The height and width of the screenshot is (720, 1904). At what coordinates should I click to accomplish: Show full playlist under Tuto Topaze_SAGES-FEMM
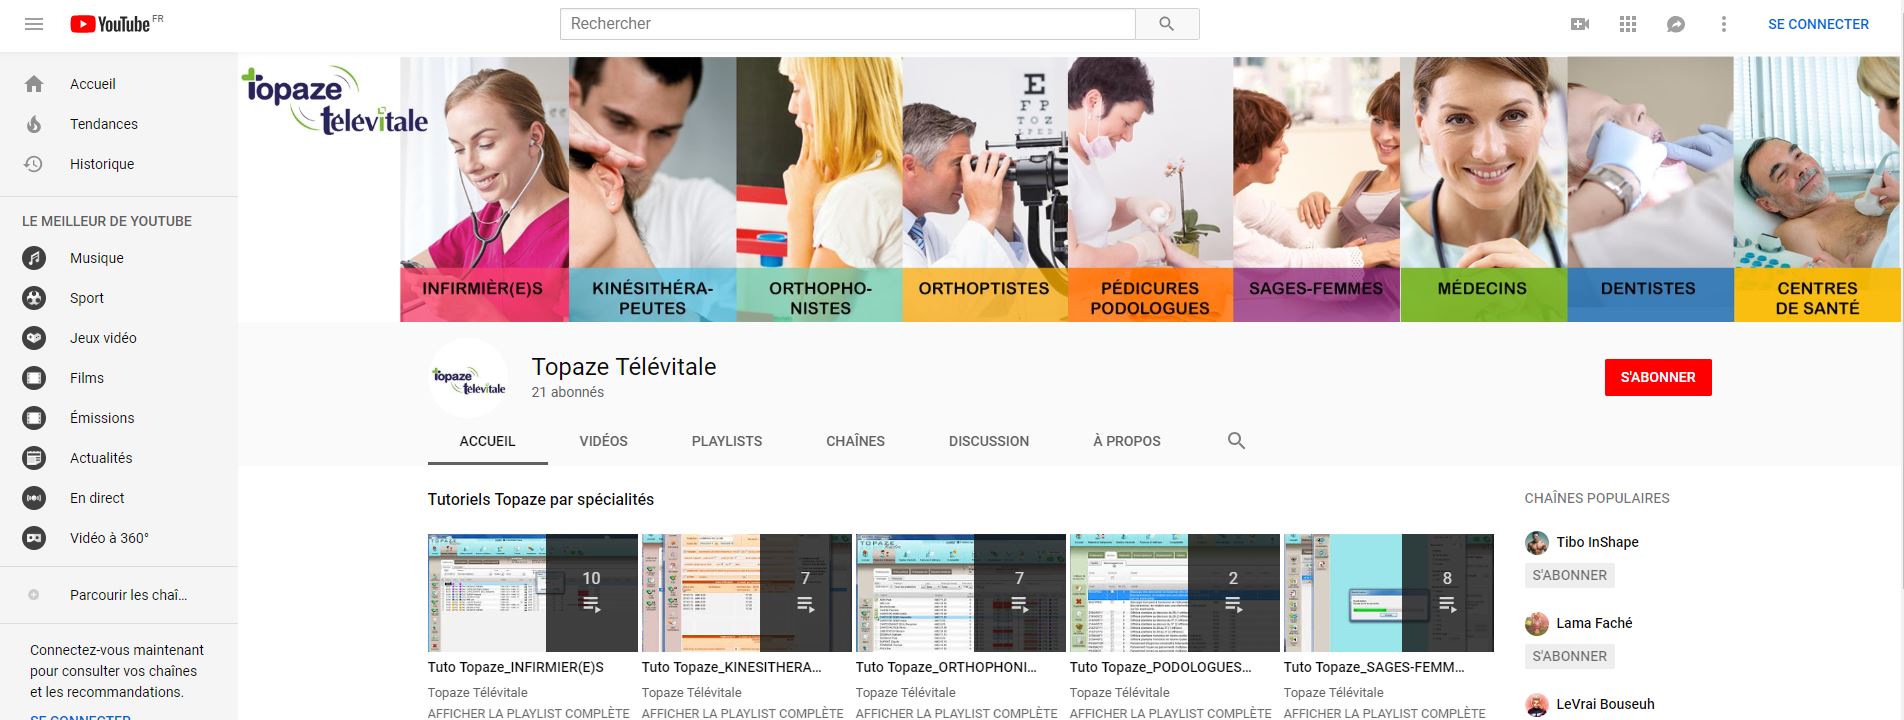click(x=1385, y=713)
